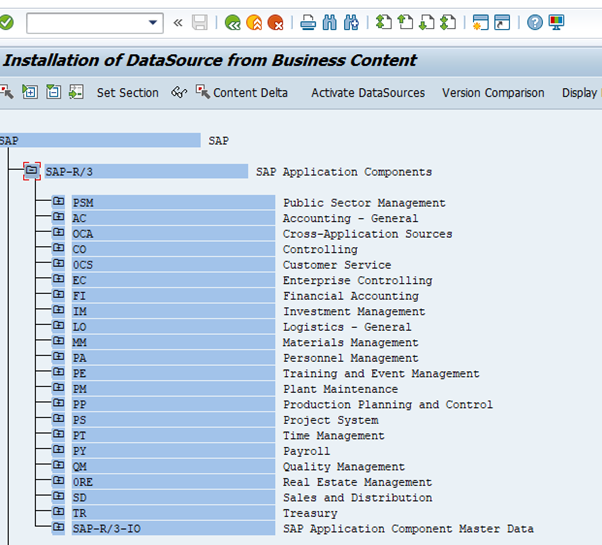This screenshot has width=602, height=545.
Task: Click the Save floppy disk icon
Action: pyautogui.click(x=200, y=23)
